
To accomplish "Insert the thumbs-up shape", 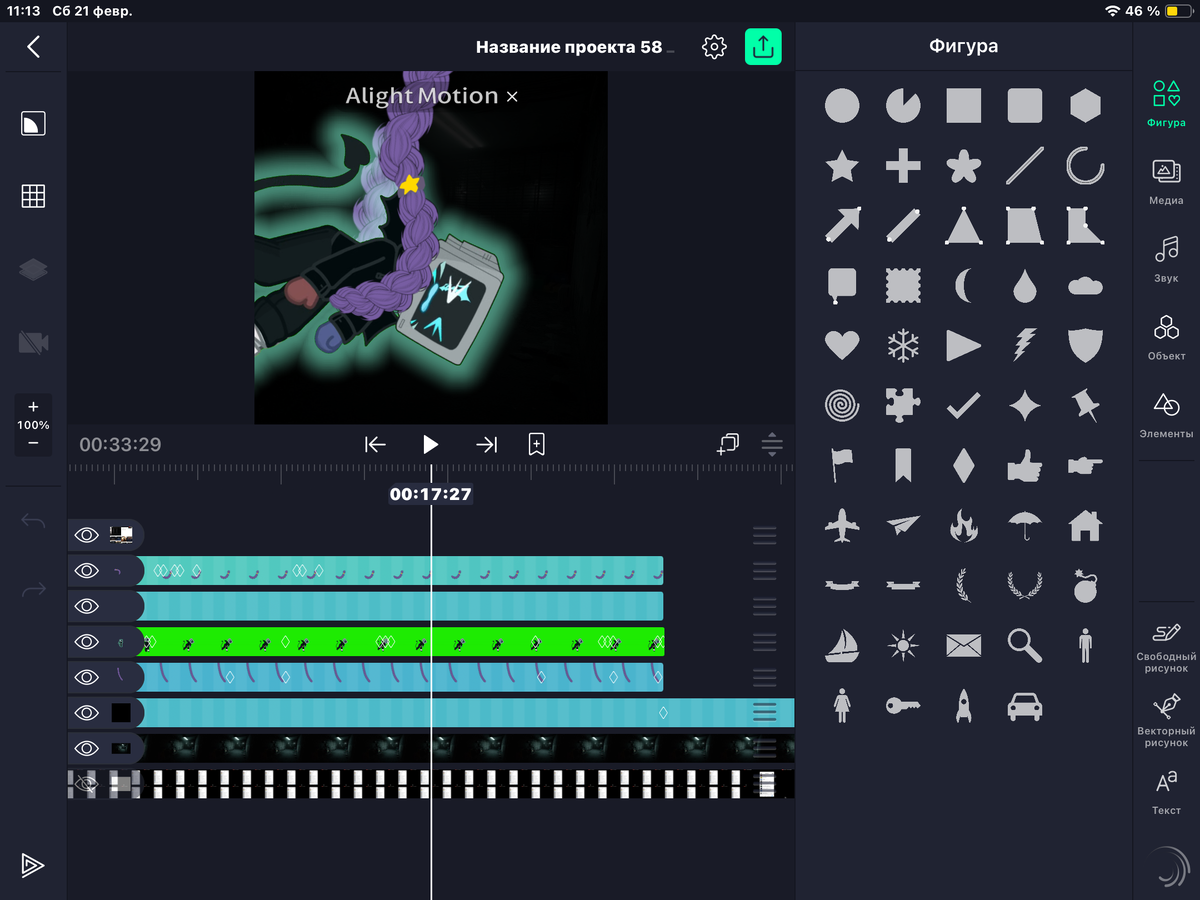I will (x=1024, y=465).
